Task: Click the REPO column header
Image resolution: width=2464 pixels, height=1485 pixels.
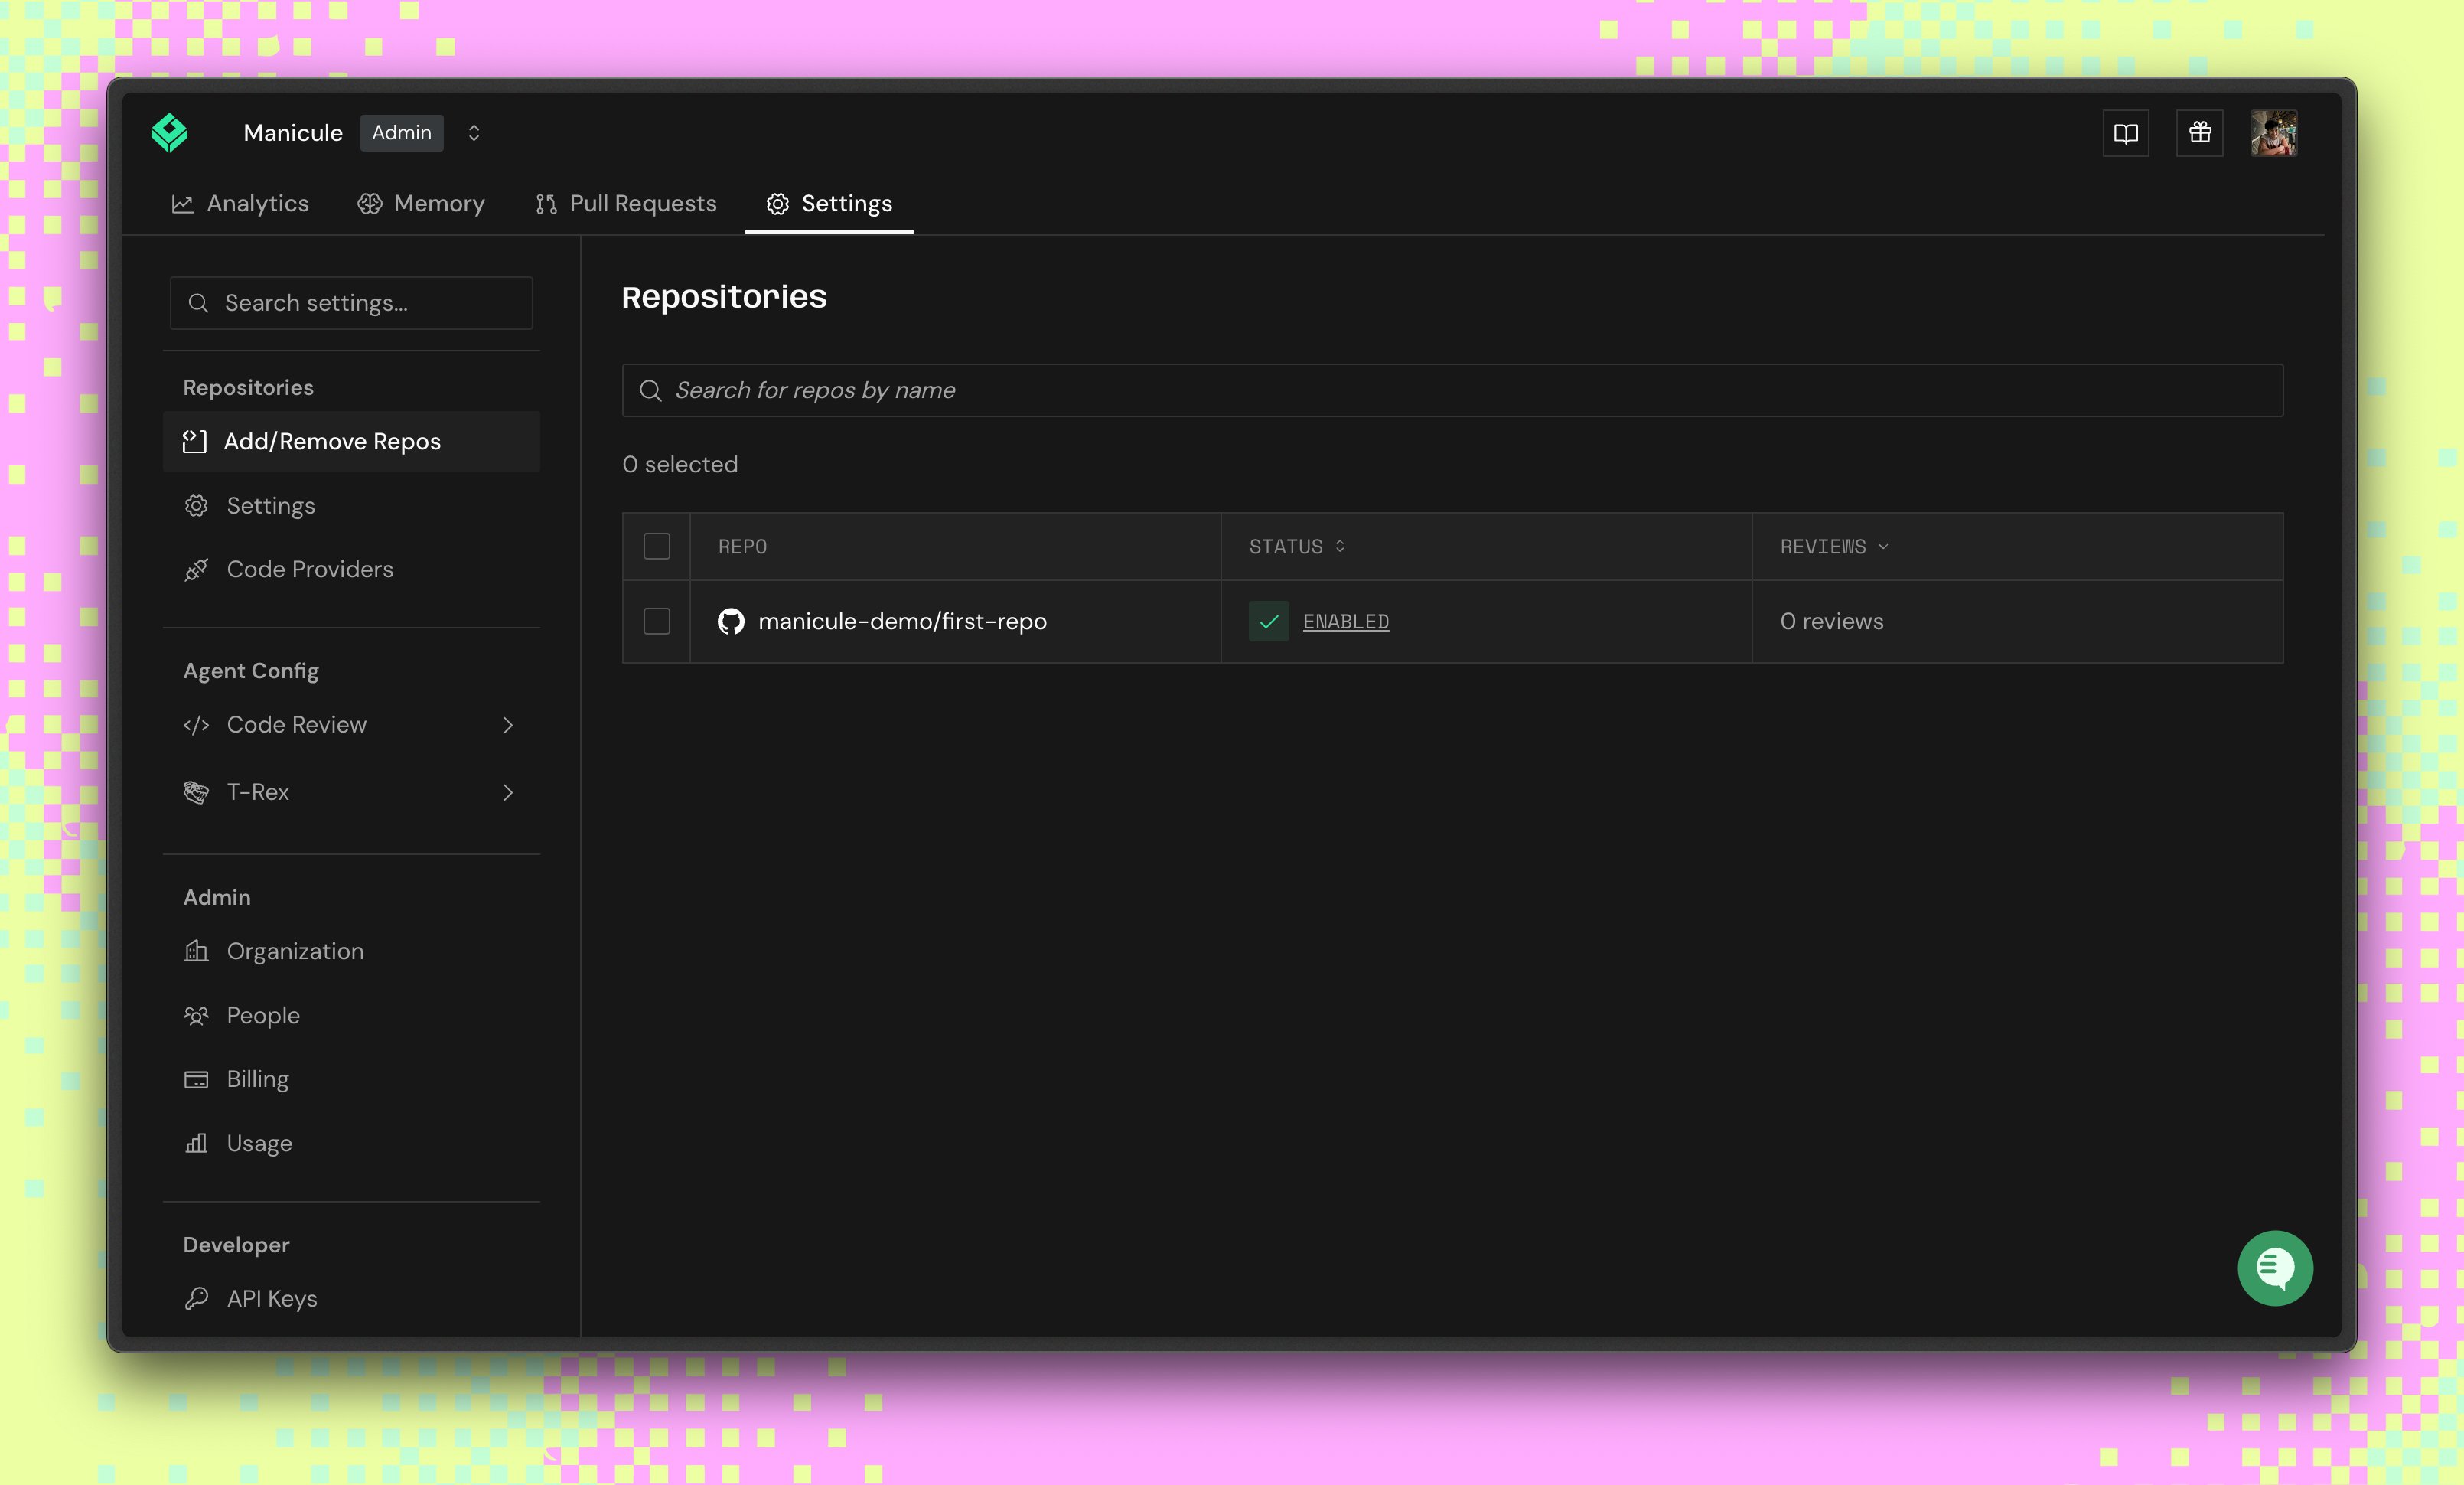Action: [x=743, y=547]
